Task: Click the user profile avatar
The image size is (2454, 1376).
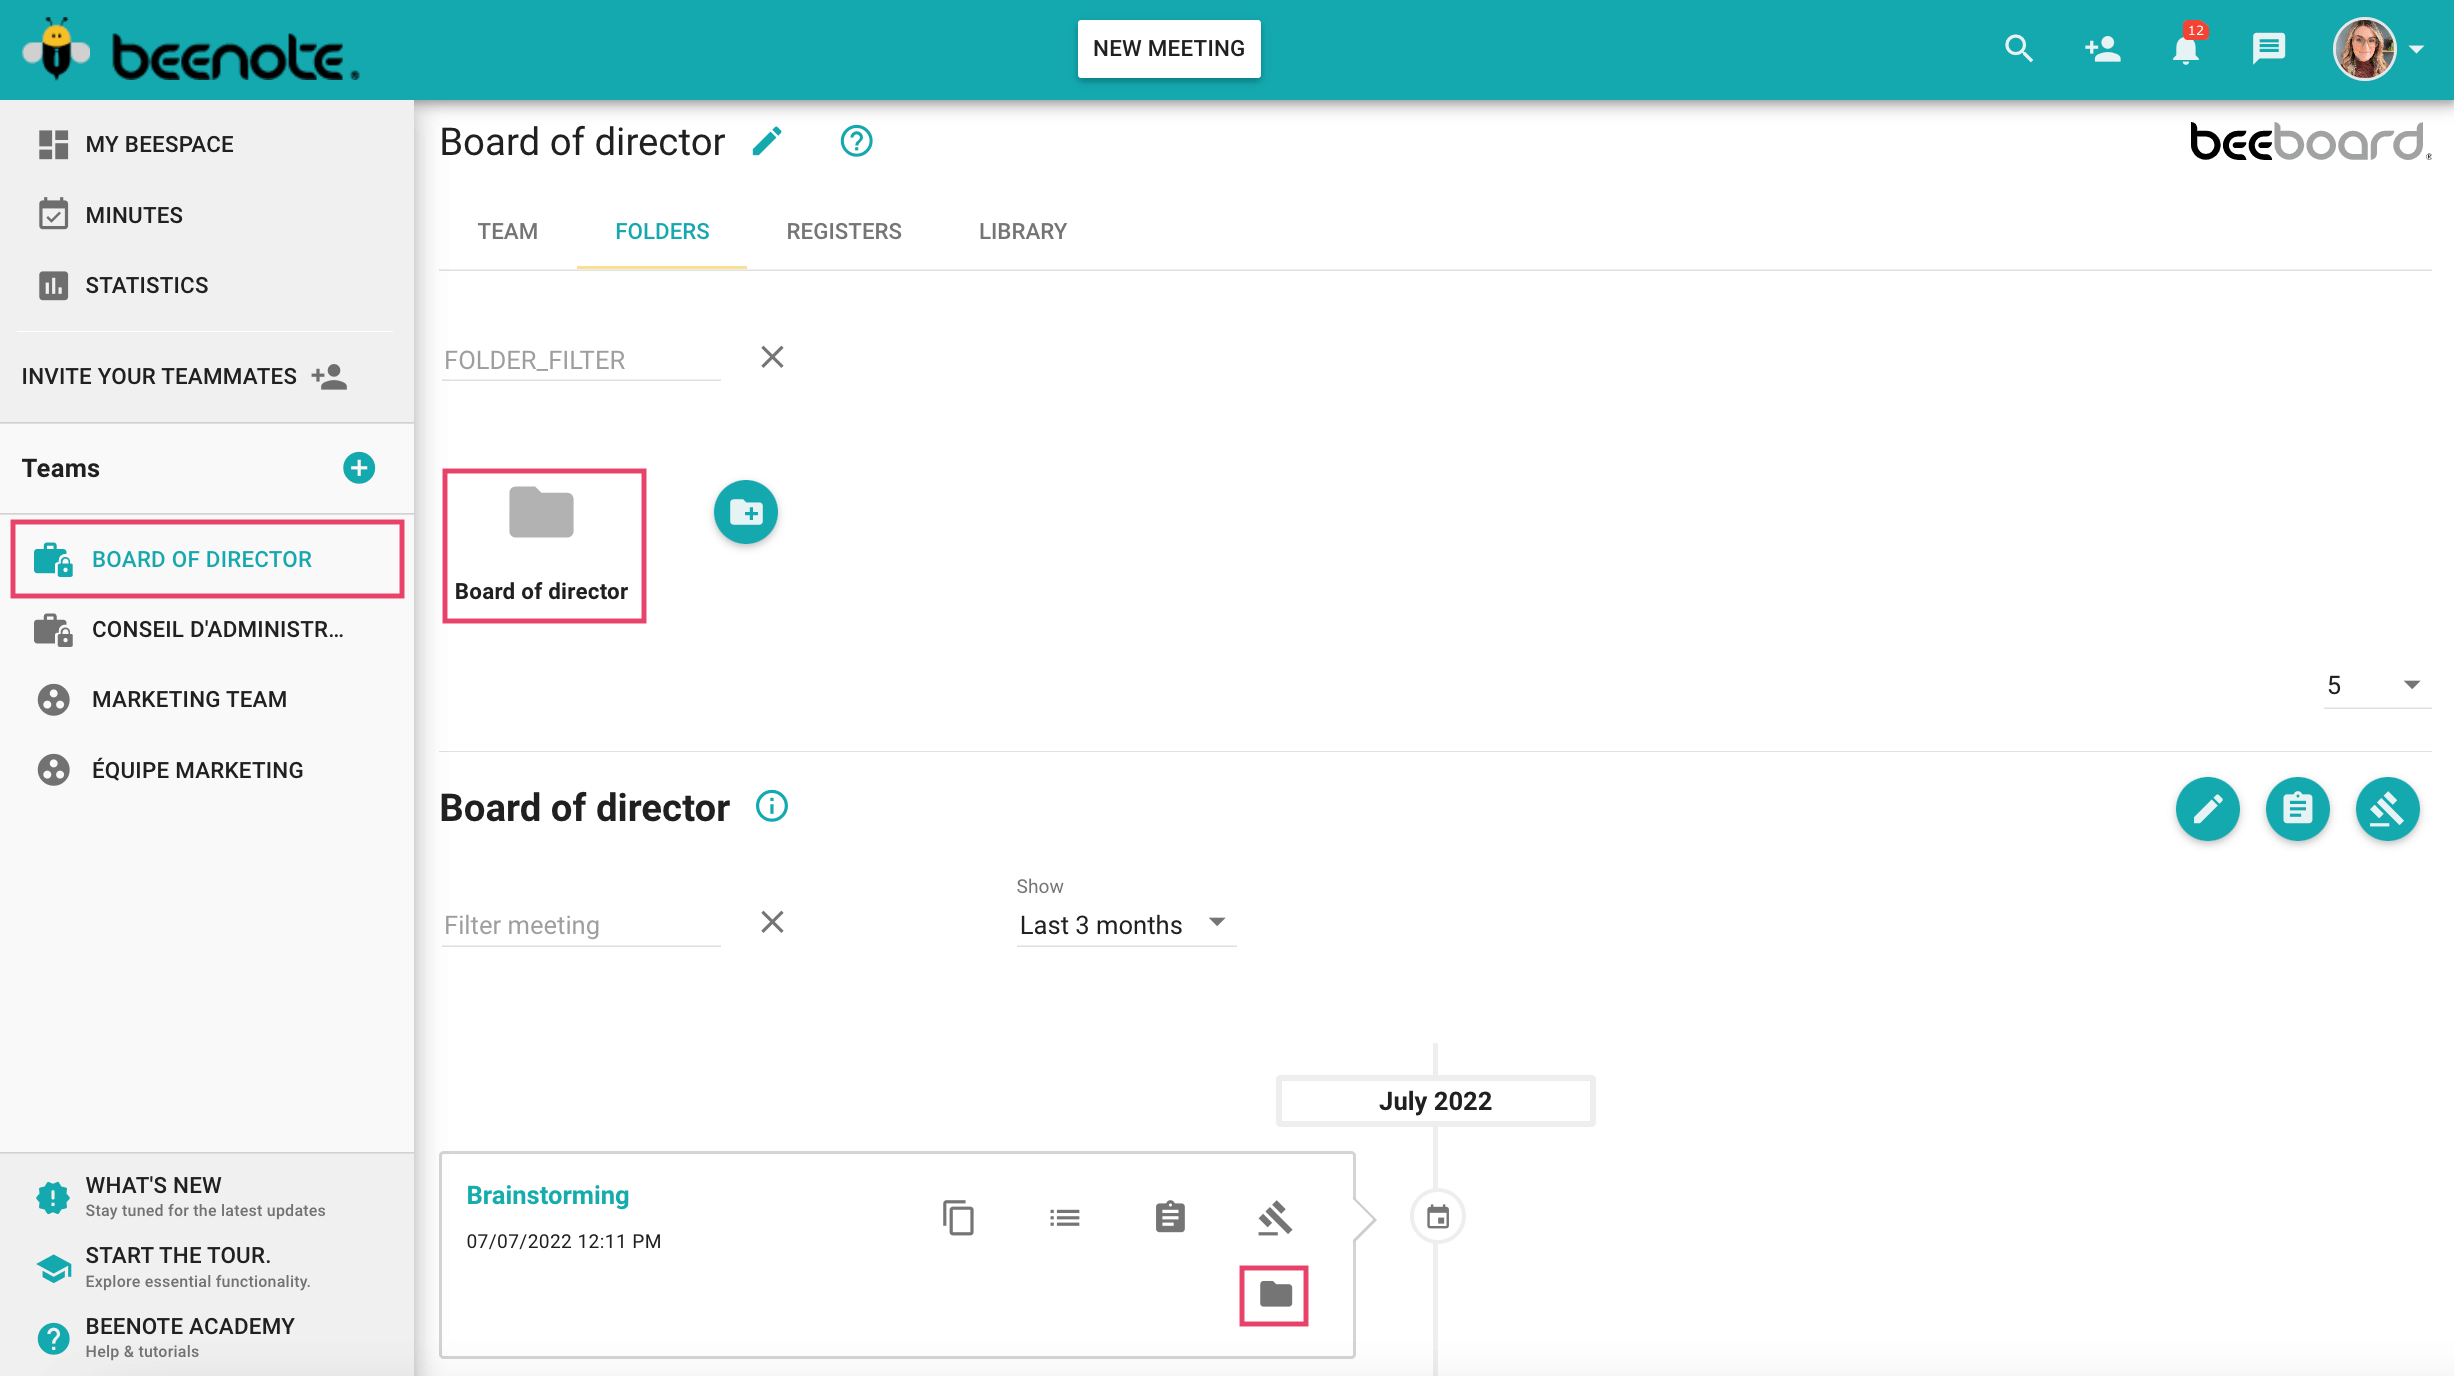Action: 2364,48
